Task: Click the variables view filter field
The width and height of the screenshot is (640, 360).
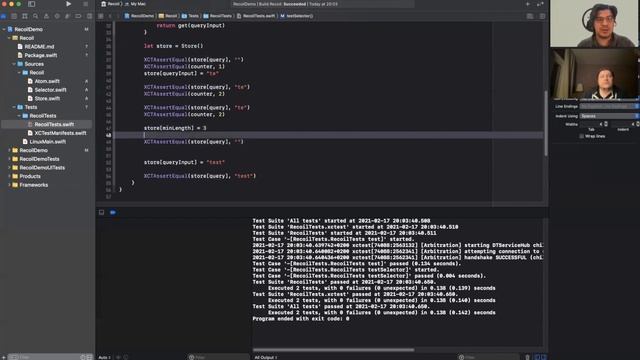Action: 218,357
